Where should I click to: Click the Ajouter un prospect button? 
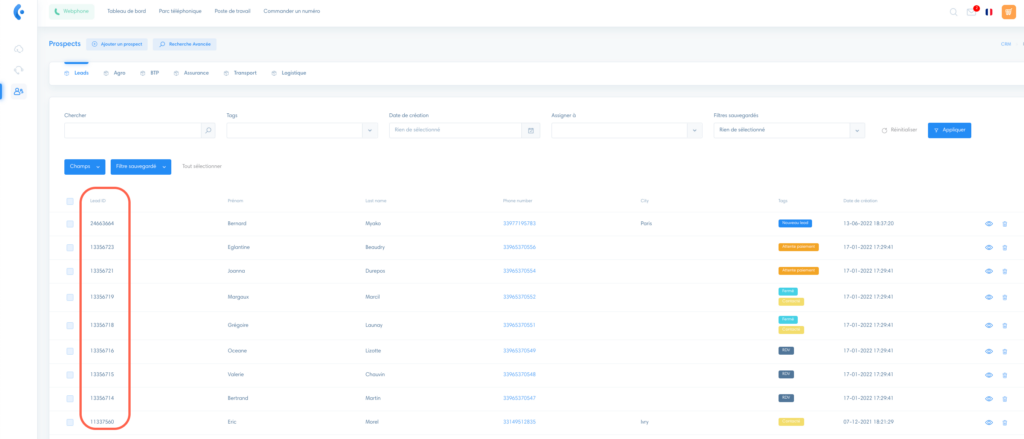click(x=117, y=45)
